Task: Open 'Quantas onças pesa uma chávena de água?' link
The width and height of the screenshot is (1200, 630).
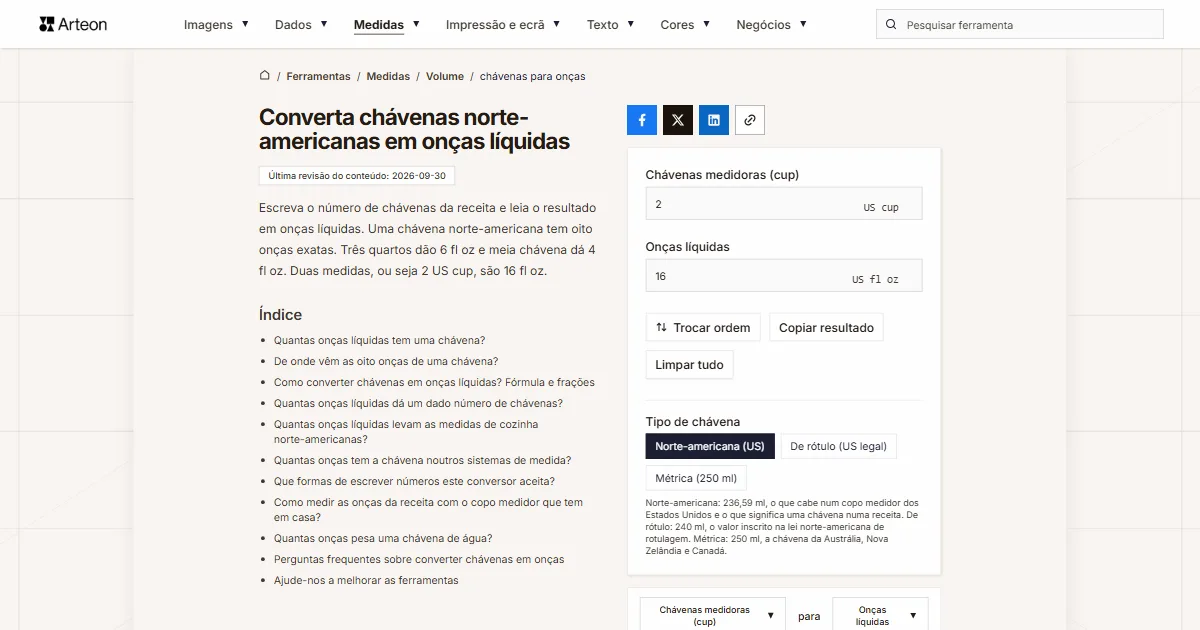Action: point(383,538)
